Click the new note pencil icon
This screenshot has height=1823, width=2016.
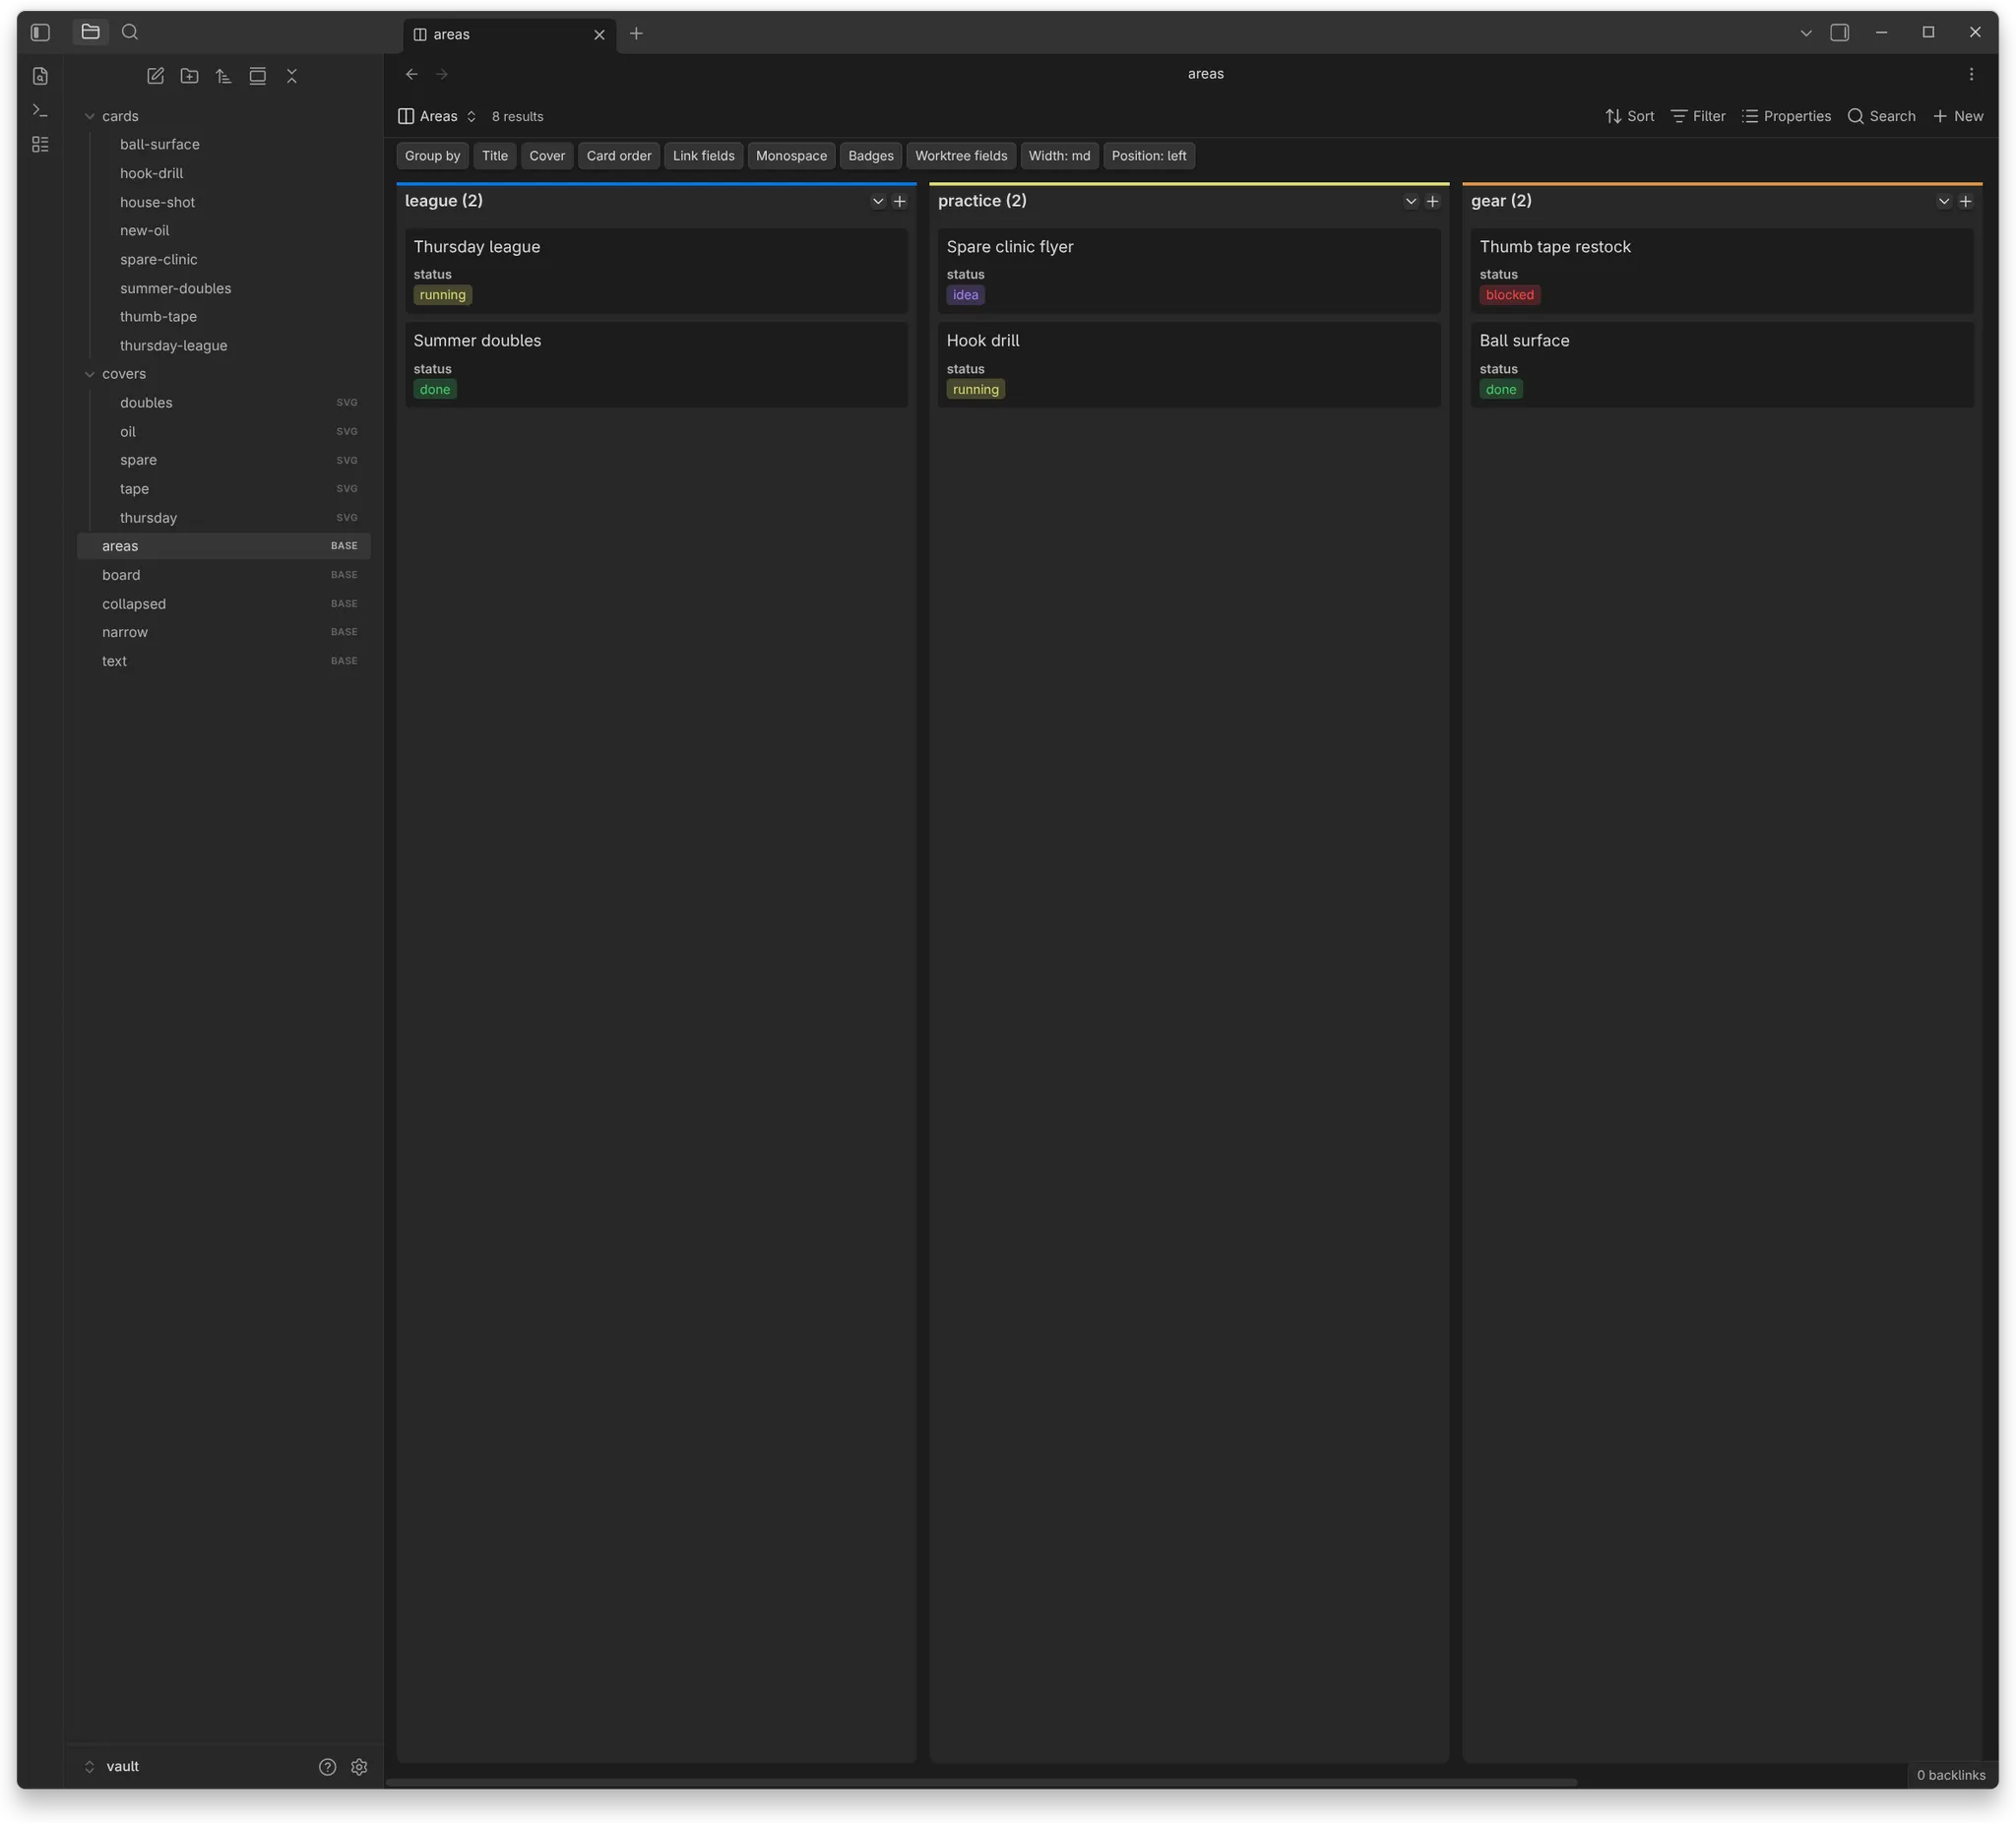(x=155, y=76)
